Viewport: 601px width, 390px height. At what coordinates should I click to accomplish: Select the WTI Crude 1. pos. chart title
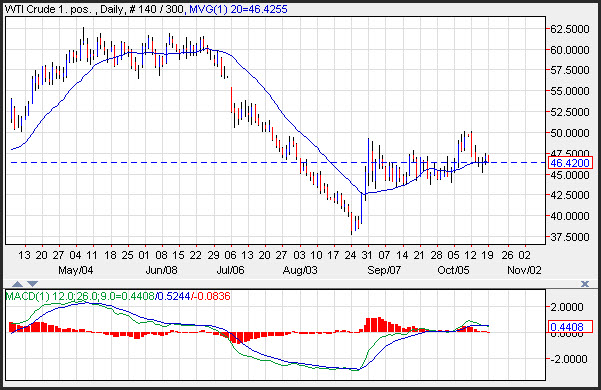tap(48, 9)
